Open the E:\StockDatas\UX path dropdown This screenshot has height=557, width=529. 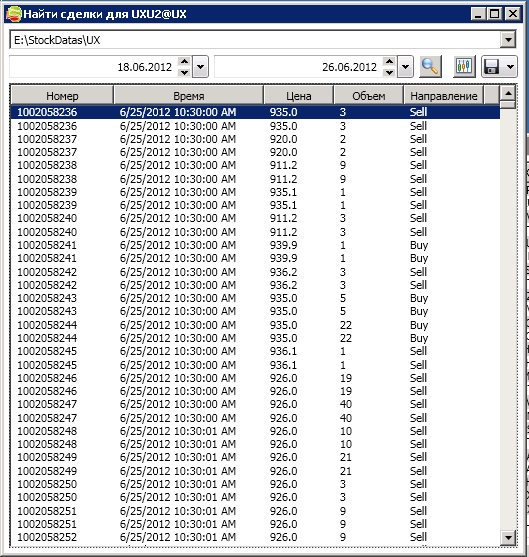pyautogui.click(x=508, y=39)
